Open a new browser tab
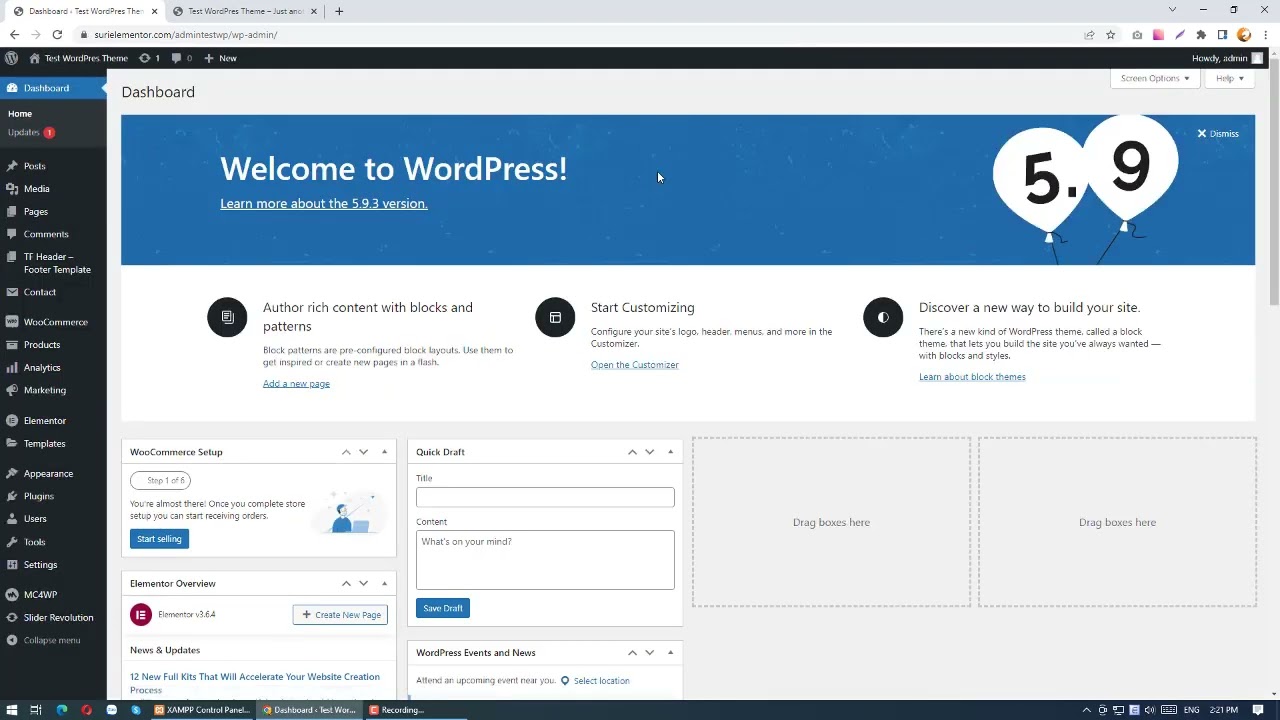This screenshot has height=720, width=1280. 339,11
